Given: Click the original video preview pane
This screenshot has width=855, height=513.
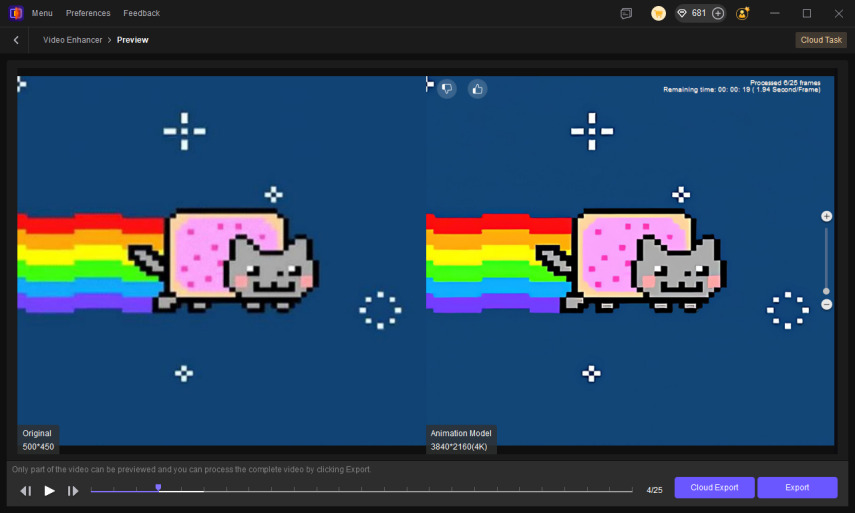Looking at the screenshot, I should [221, 261].
